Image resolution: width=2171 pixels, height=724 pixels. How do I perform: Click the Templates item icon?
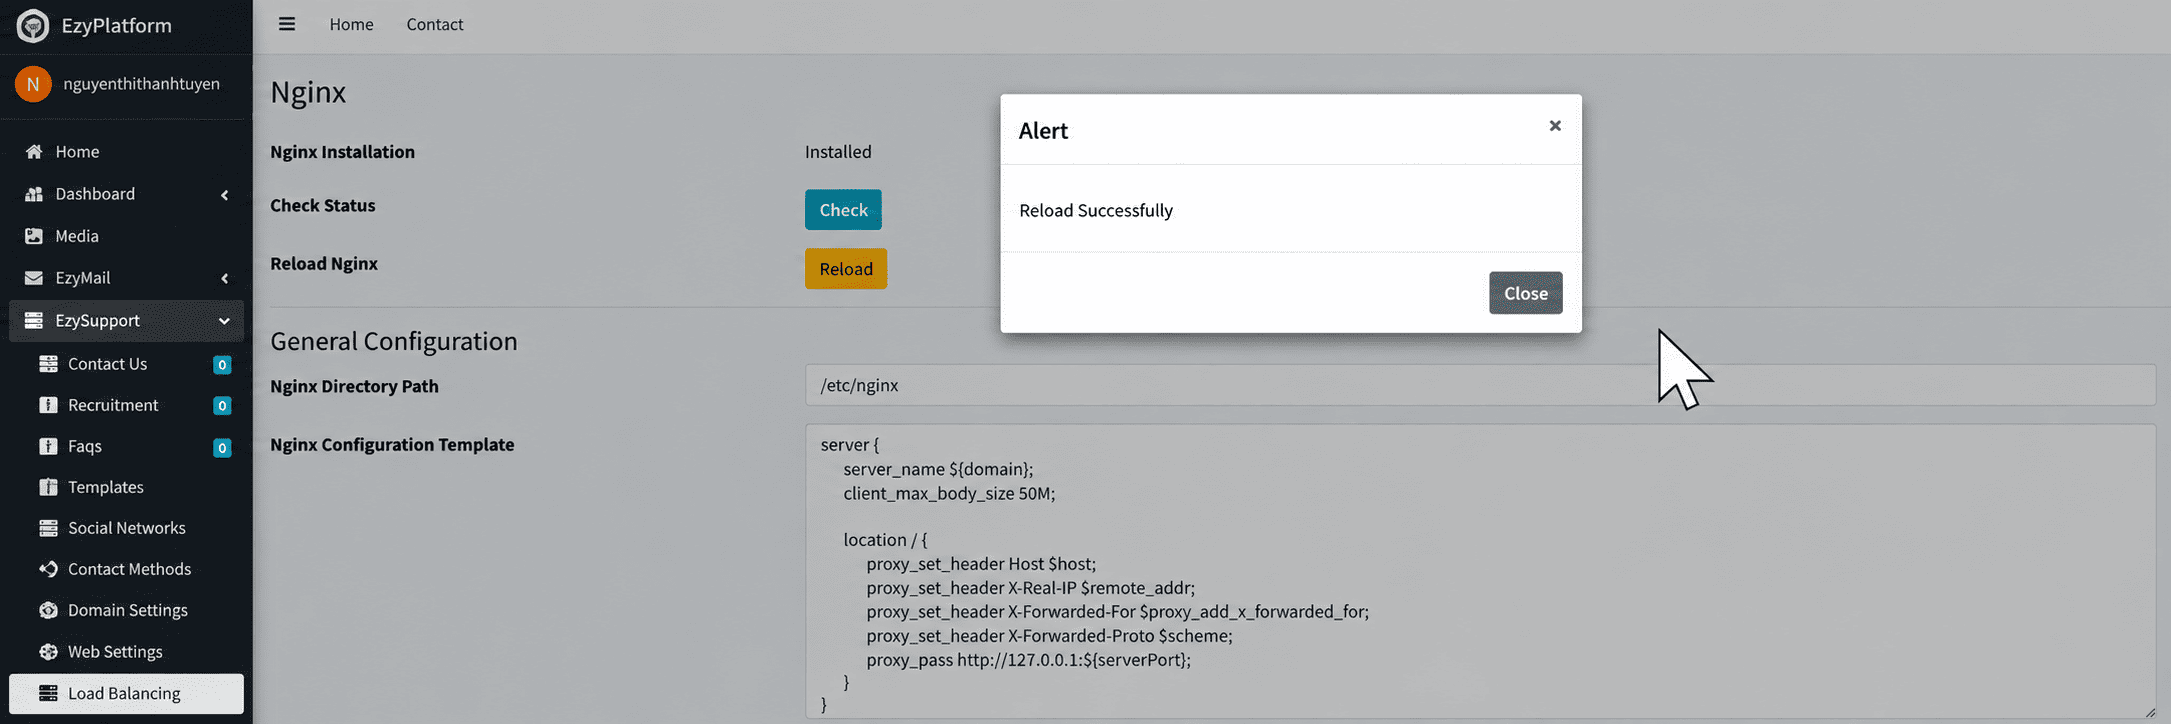[x=48, y=487]
